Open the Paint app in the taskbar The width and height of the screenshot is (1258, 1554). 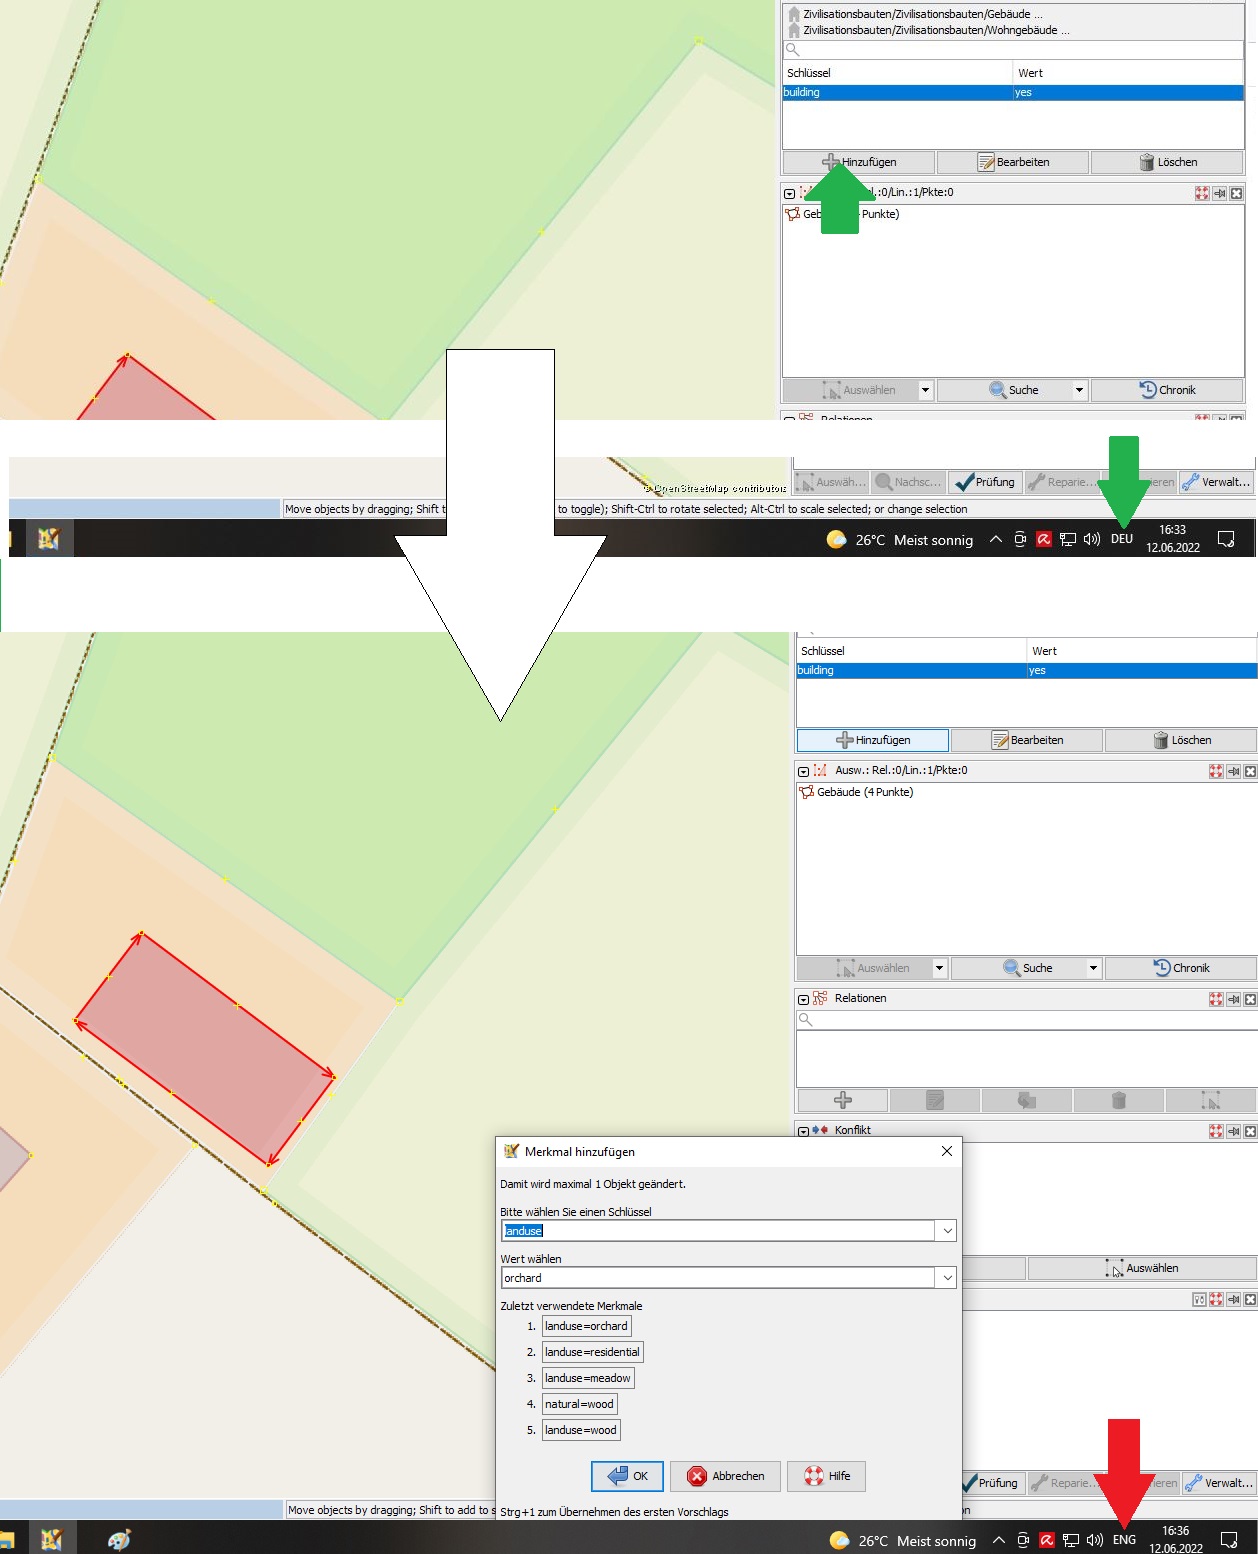click(x=119, y=1540)
